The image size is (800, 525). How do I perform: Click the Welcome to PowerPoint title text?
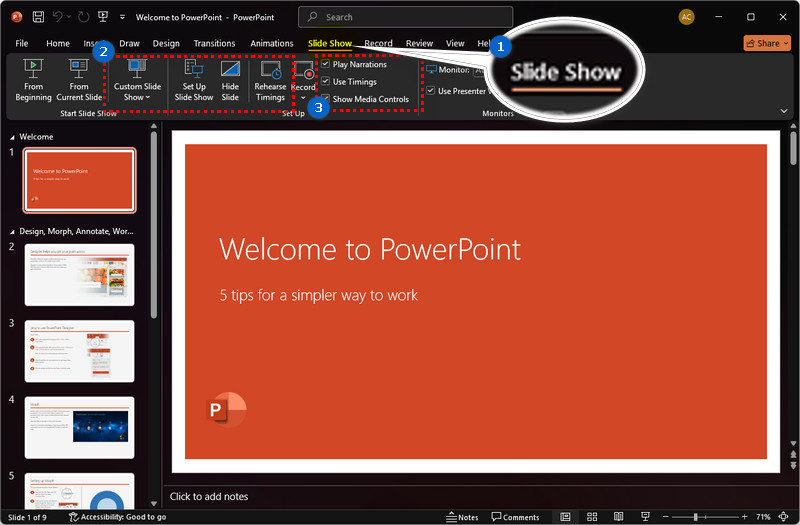(370, 249)
